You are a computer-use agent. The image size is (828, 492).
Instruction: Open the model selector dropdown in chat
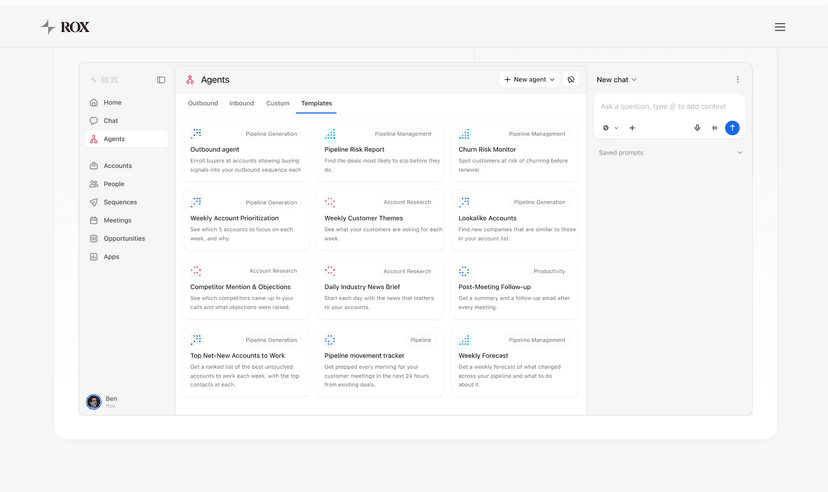[610, 128]
